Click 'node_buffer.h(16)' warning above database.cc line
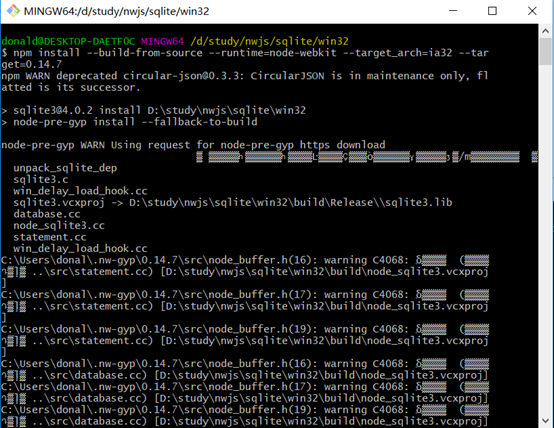 pos(245,364)
